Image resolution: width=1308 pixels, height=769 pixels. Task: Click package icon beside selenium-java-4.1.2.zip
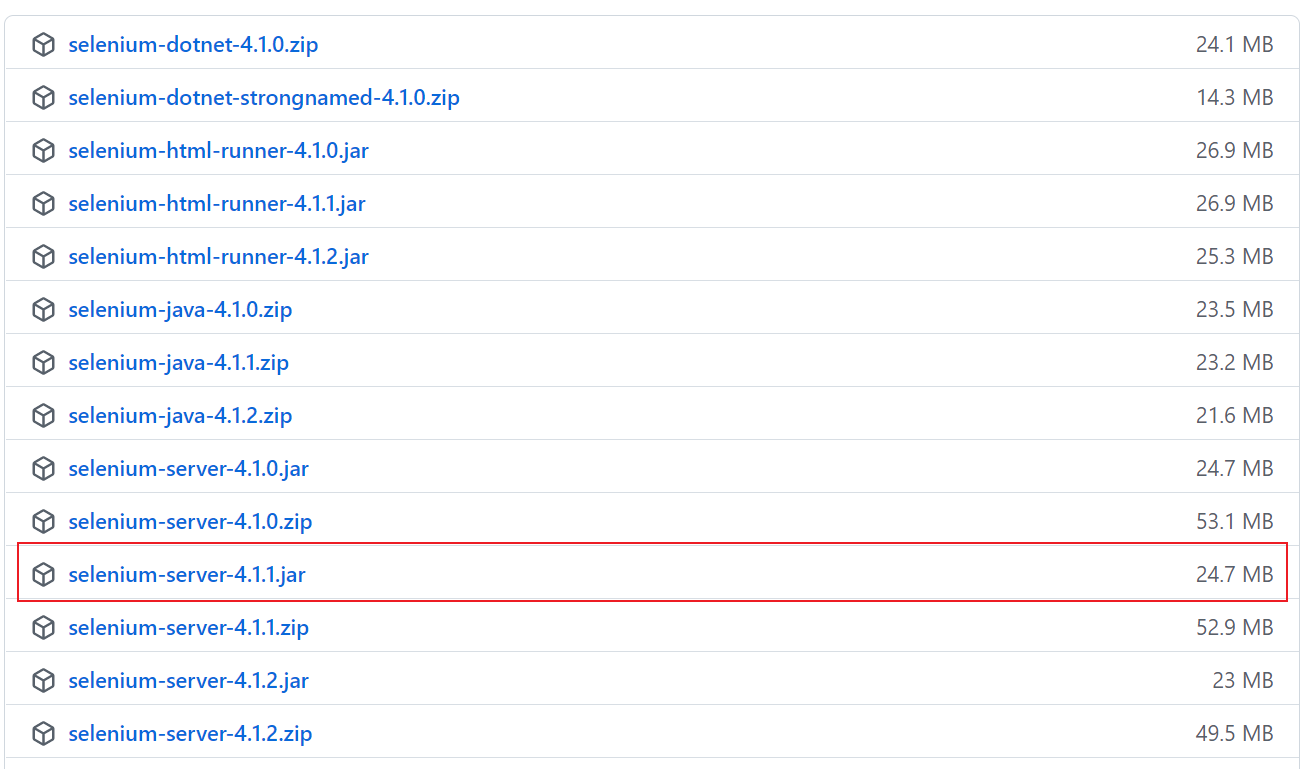tap(43, 416)
